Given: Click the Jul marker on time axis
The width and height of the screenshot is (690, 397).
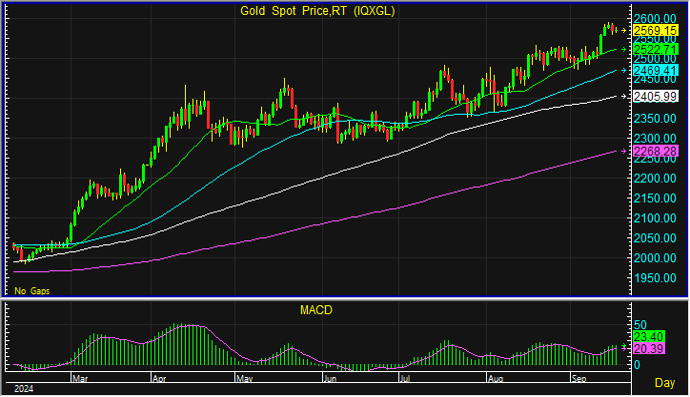Looking at the screenshot, I should pyautogui.click(x=405, y=379).
